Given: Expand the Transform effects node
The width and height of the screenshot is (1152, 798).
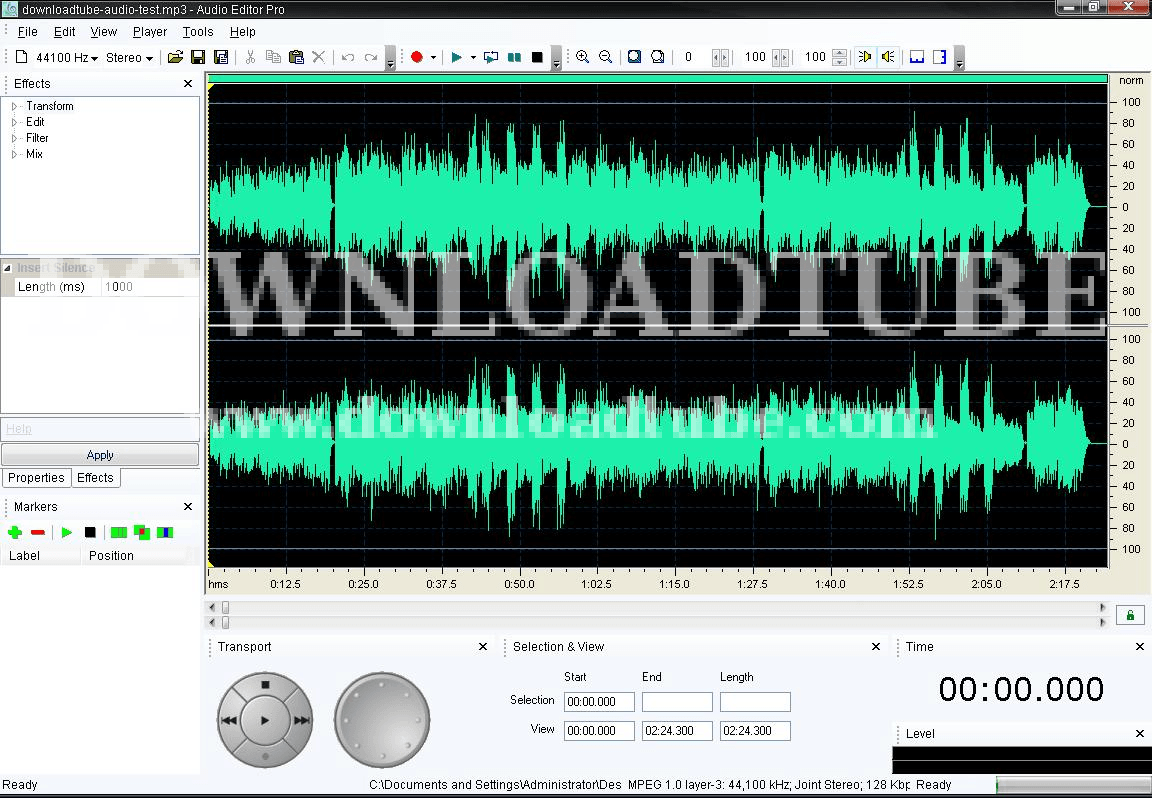Looking at the screenshot, I should 14,107.
